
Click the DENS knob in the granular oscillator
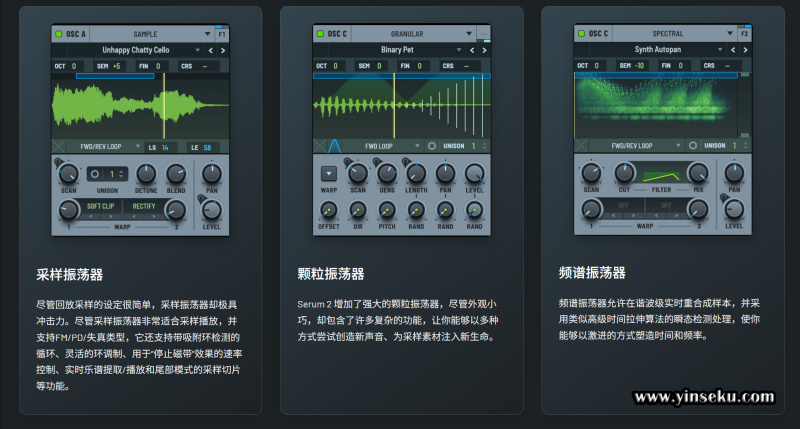[x=386, y=172]
